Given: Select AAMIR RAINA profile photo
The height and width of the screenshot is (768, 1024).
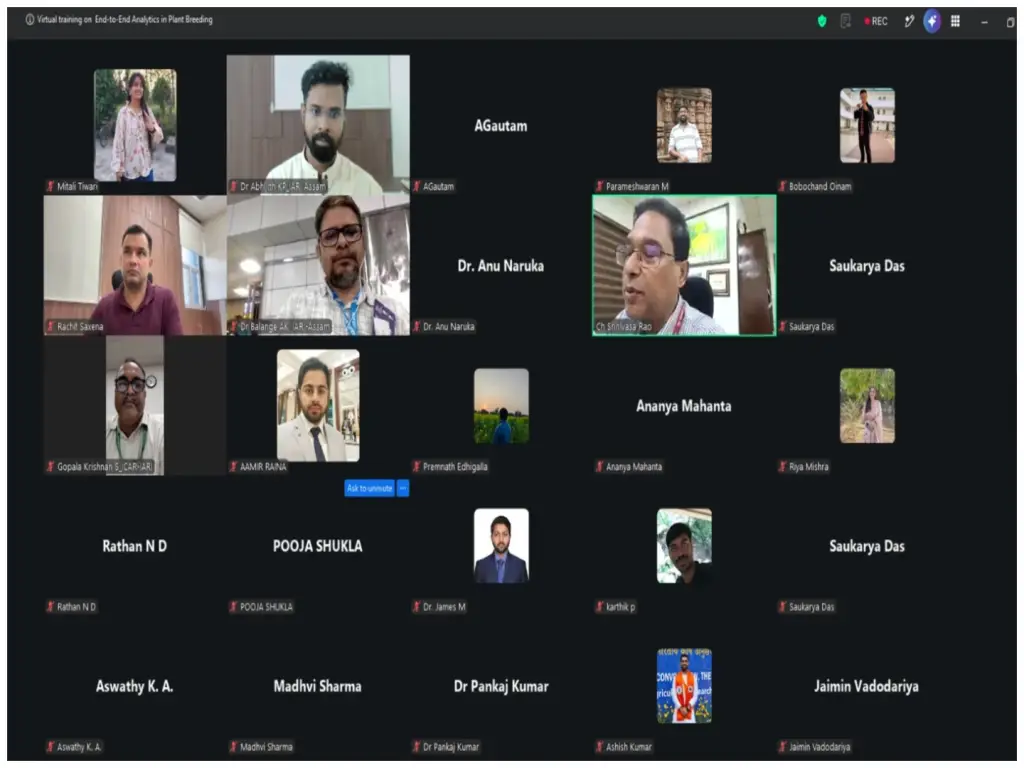Looking at the screenshot, I should [318, 405].
